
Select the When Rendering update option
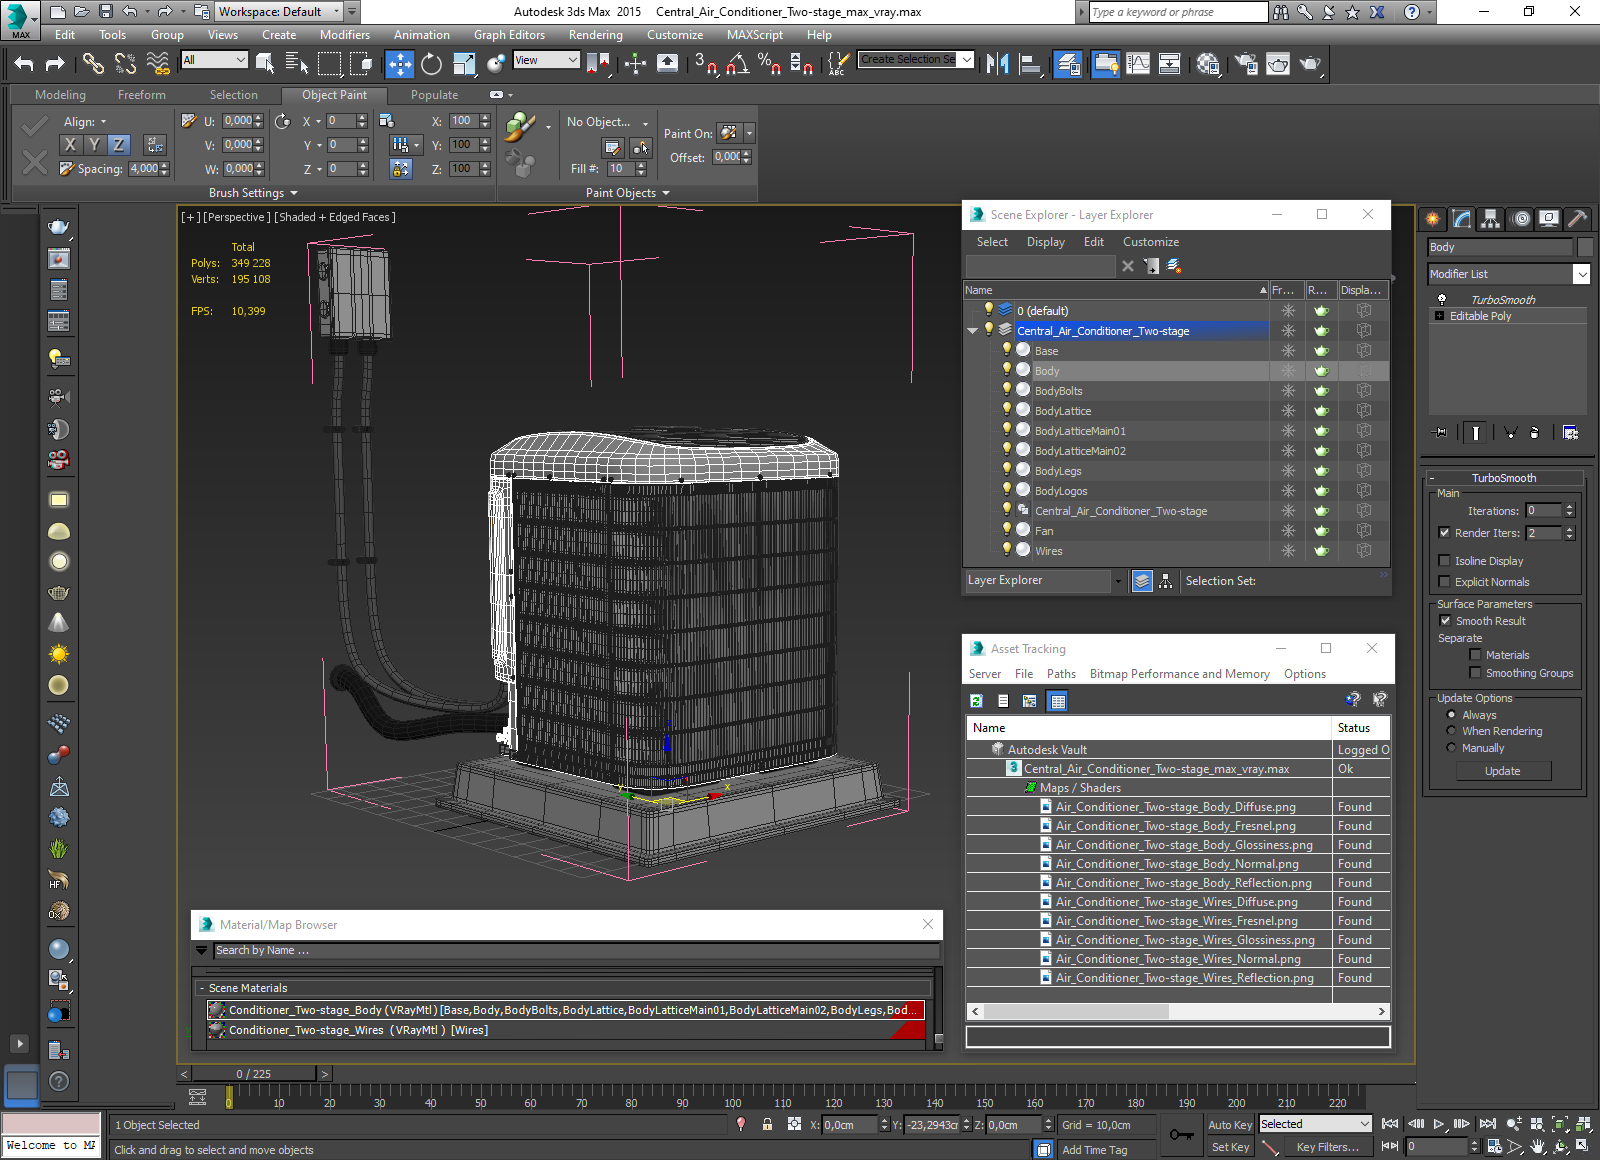coord(1451,731)
